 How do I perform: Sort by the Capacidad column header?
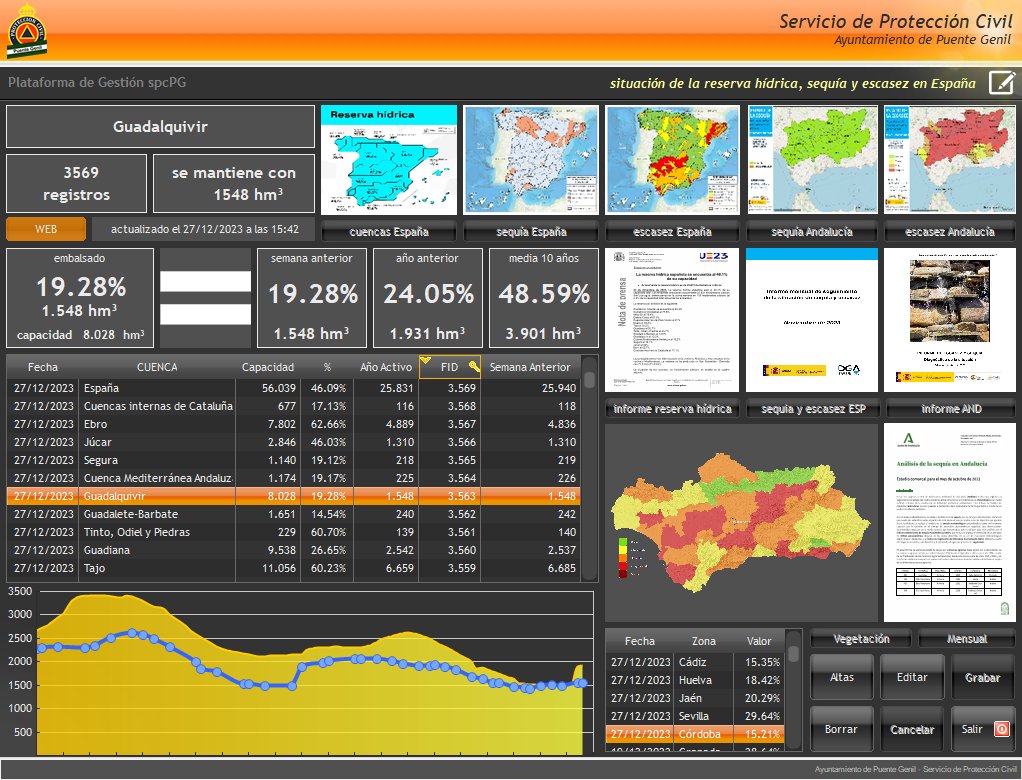coord(268,367)
